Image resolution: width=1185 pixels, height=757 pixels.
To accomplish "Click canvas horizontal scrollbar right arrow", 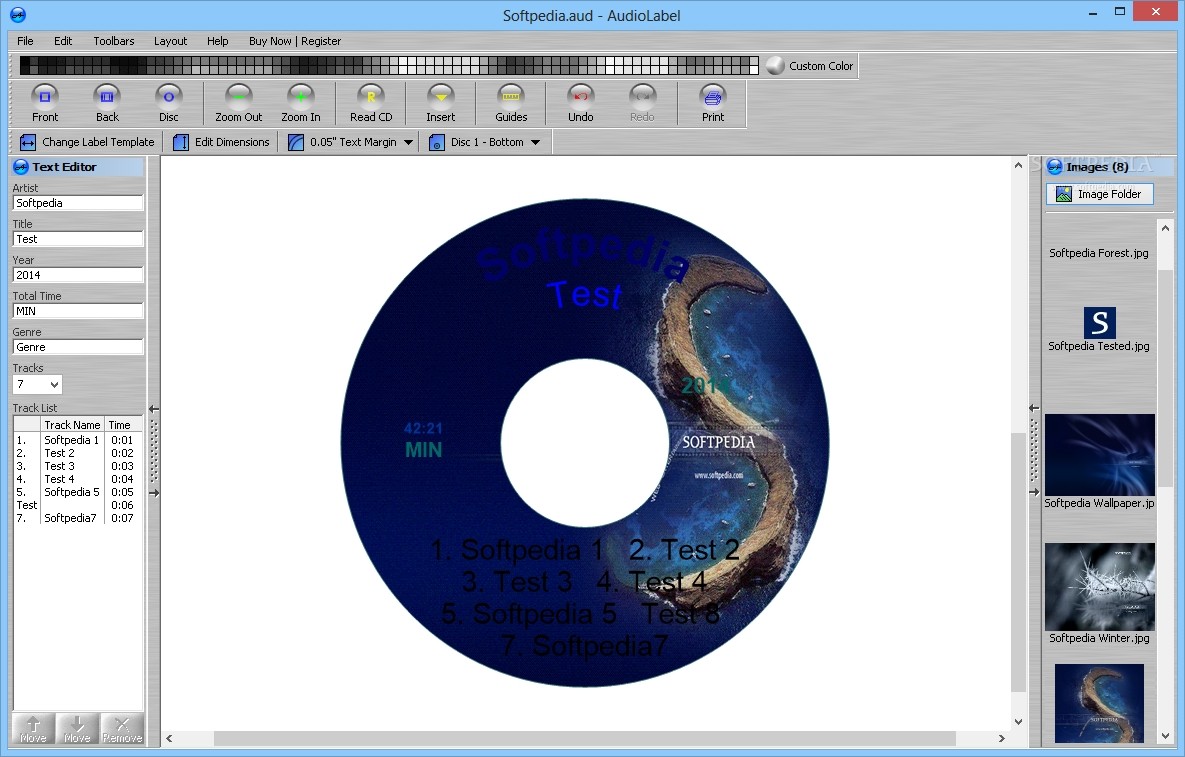I will click(x=1001, y=738).
